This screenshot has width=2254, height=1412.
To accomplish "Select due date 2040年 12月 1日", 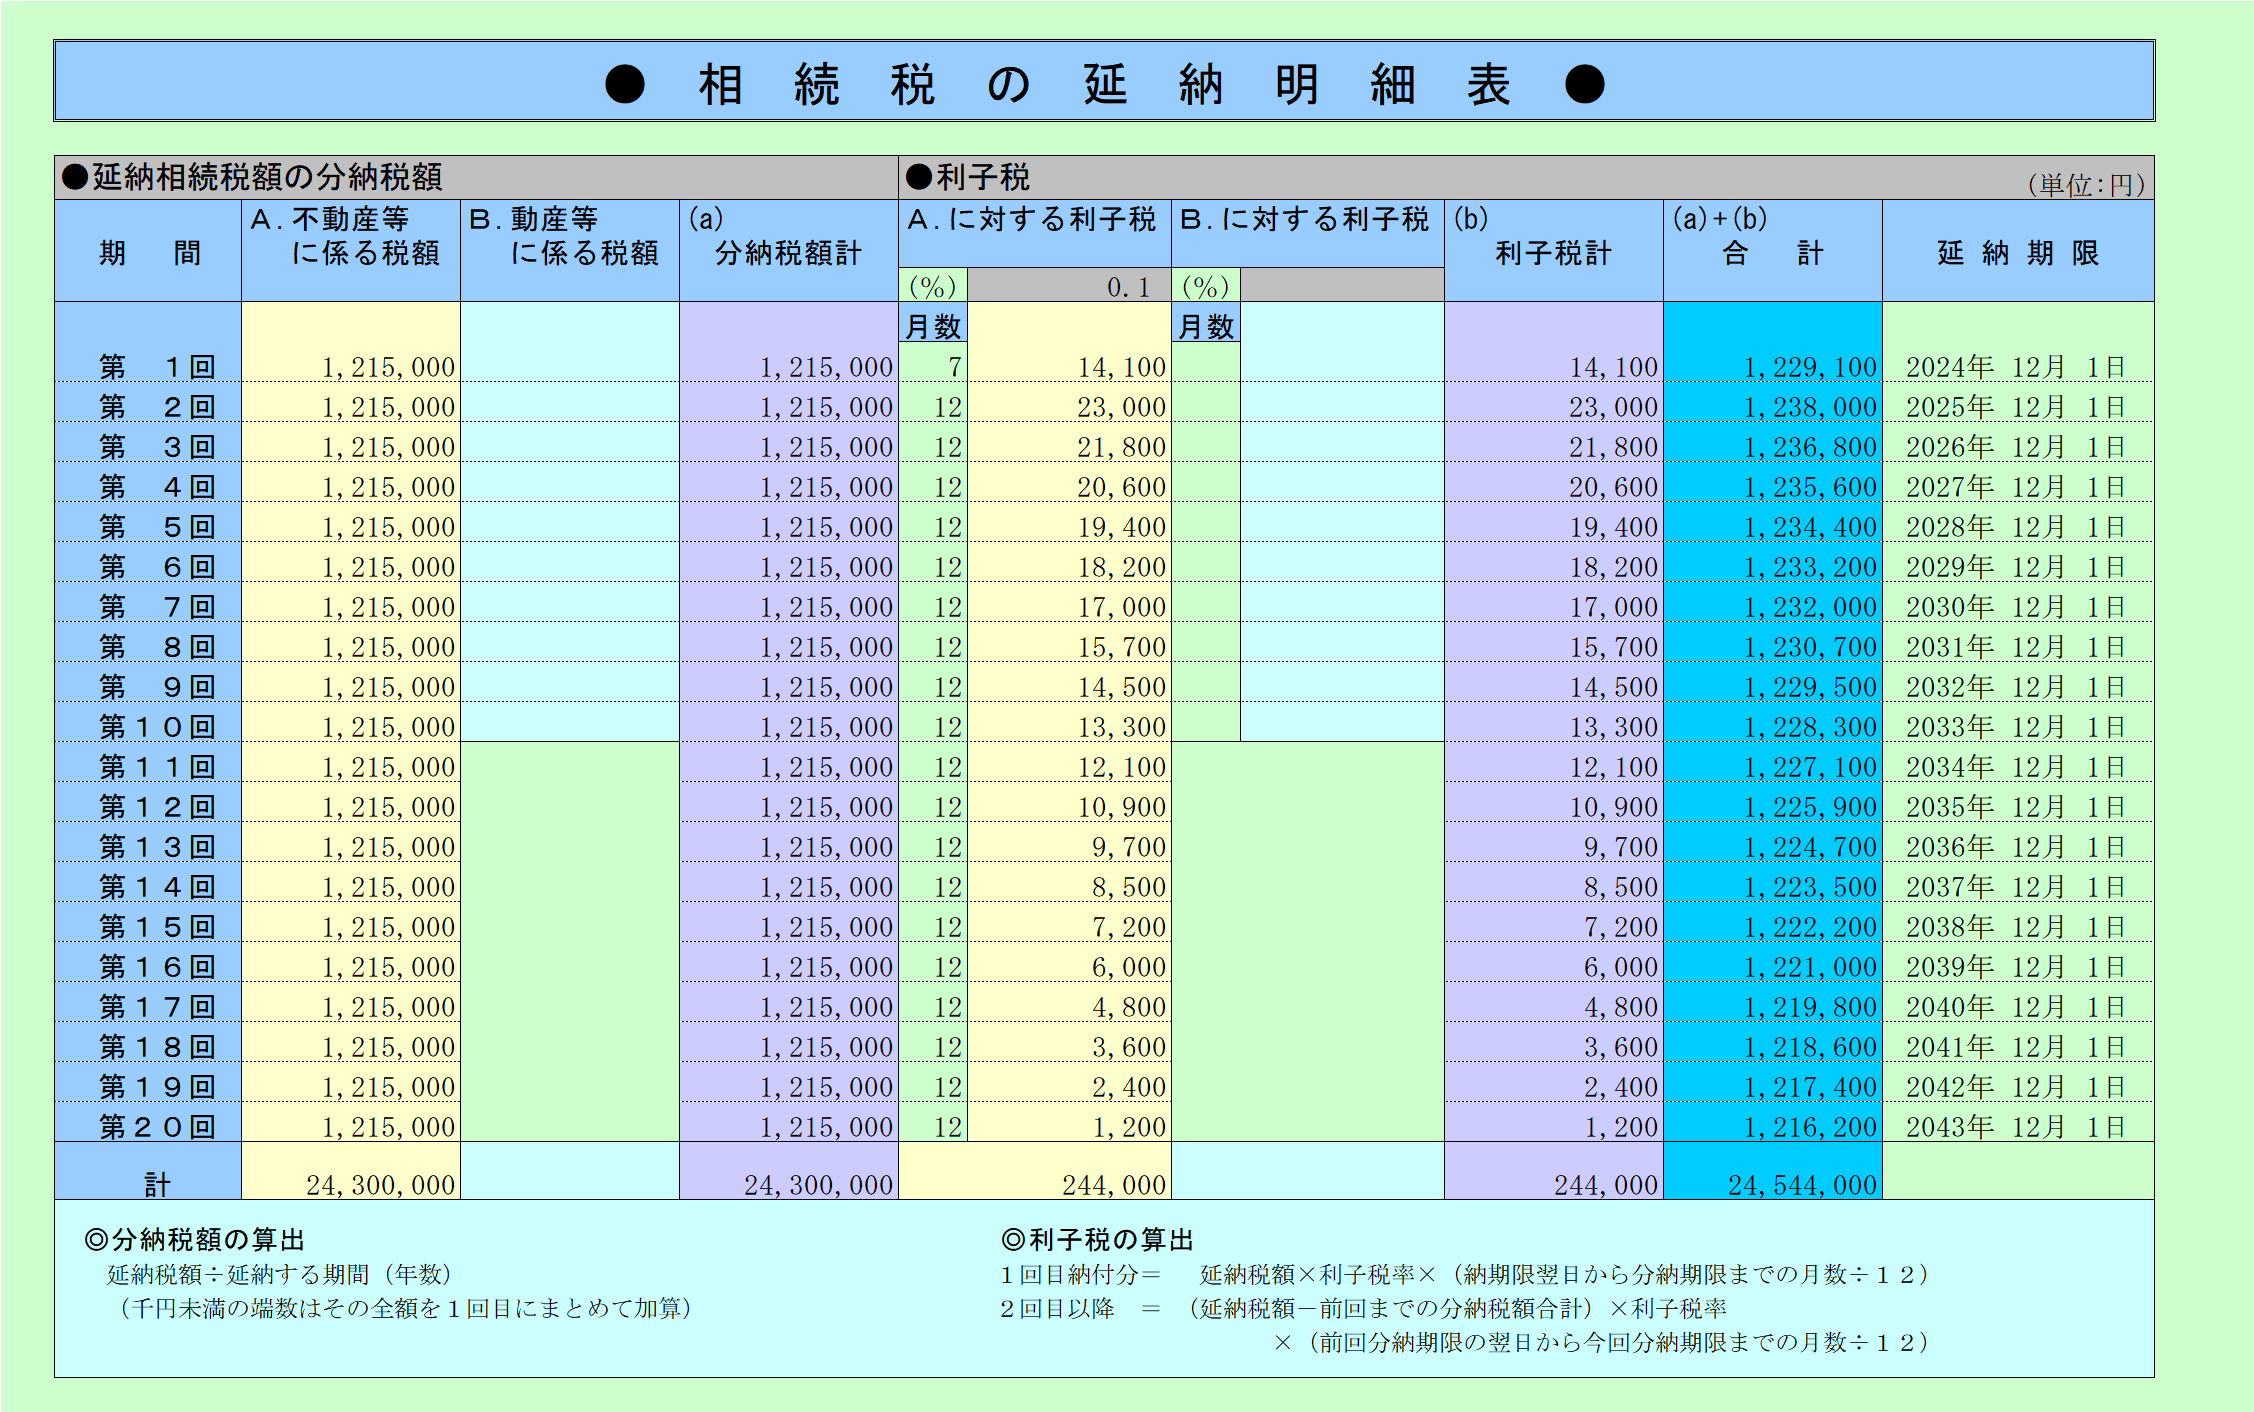I will click(x=2016, y=1007).
